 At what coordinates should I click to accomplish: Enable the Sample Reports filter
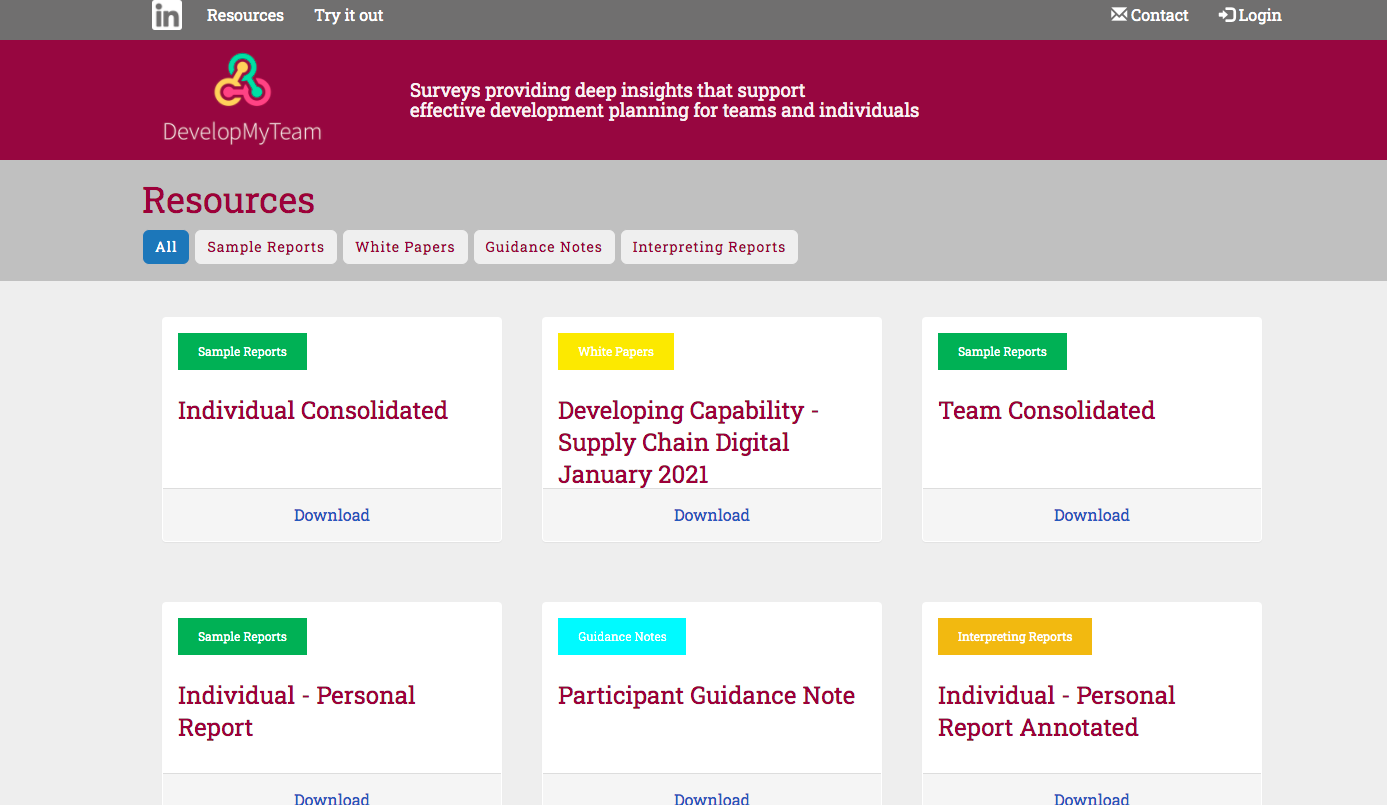click(x=265, y=247)
